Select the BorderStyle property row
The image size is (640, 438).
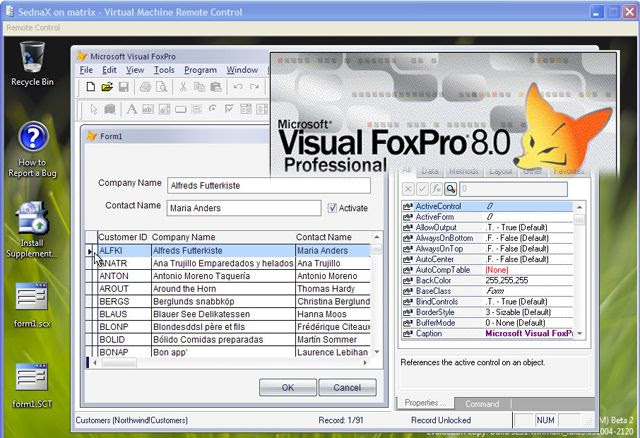(487, 312)
